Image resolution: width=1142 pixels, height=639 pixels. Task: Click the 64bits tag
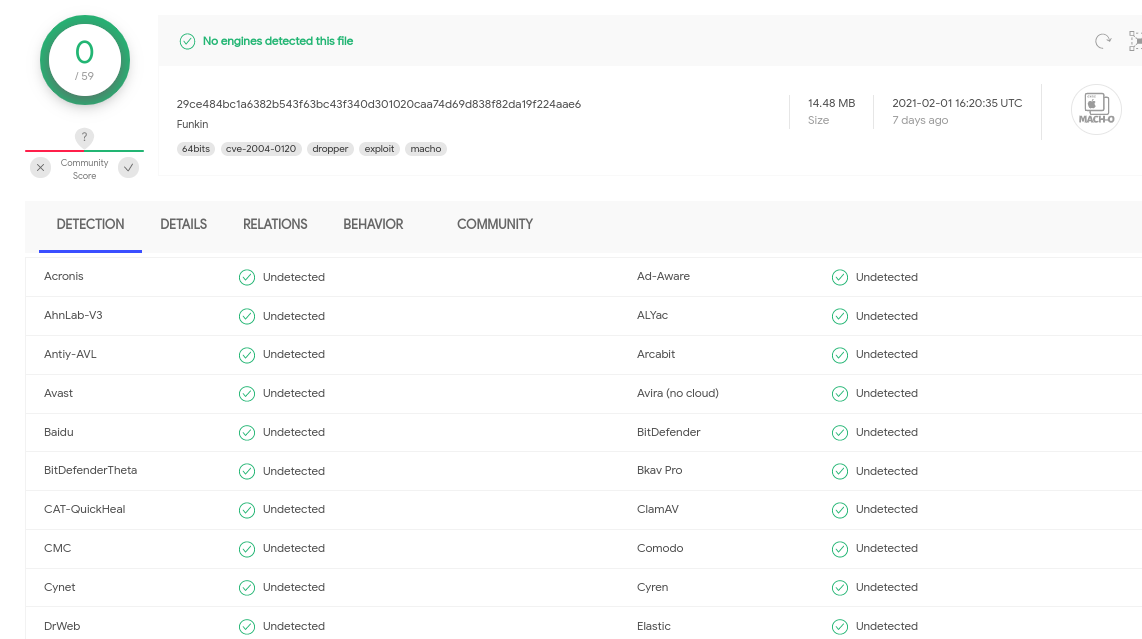[x=196, y=149]
